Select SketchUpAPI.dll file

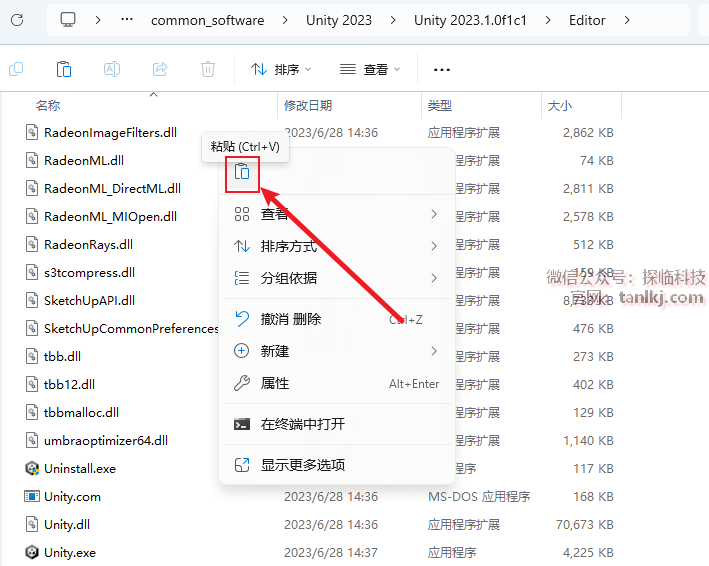click(89, 301)
